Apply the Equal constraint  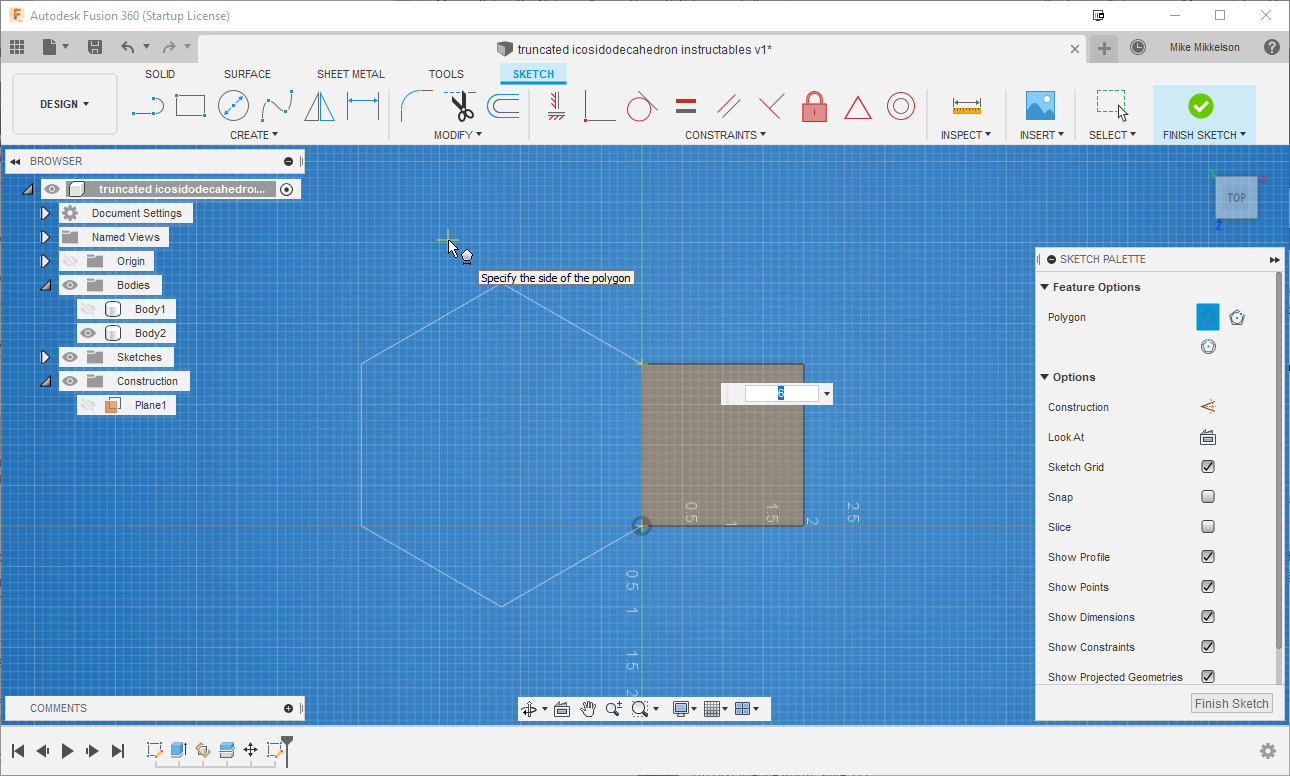[x=685, y=105]
